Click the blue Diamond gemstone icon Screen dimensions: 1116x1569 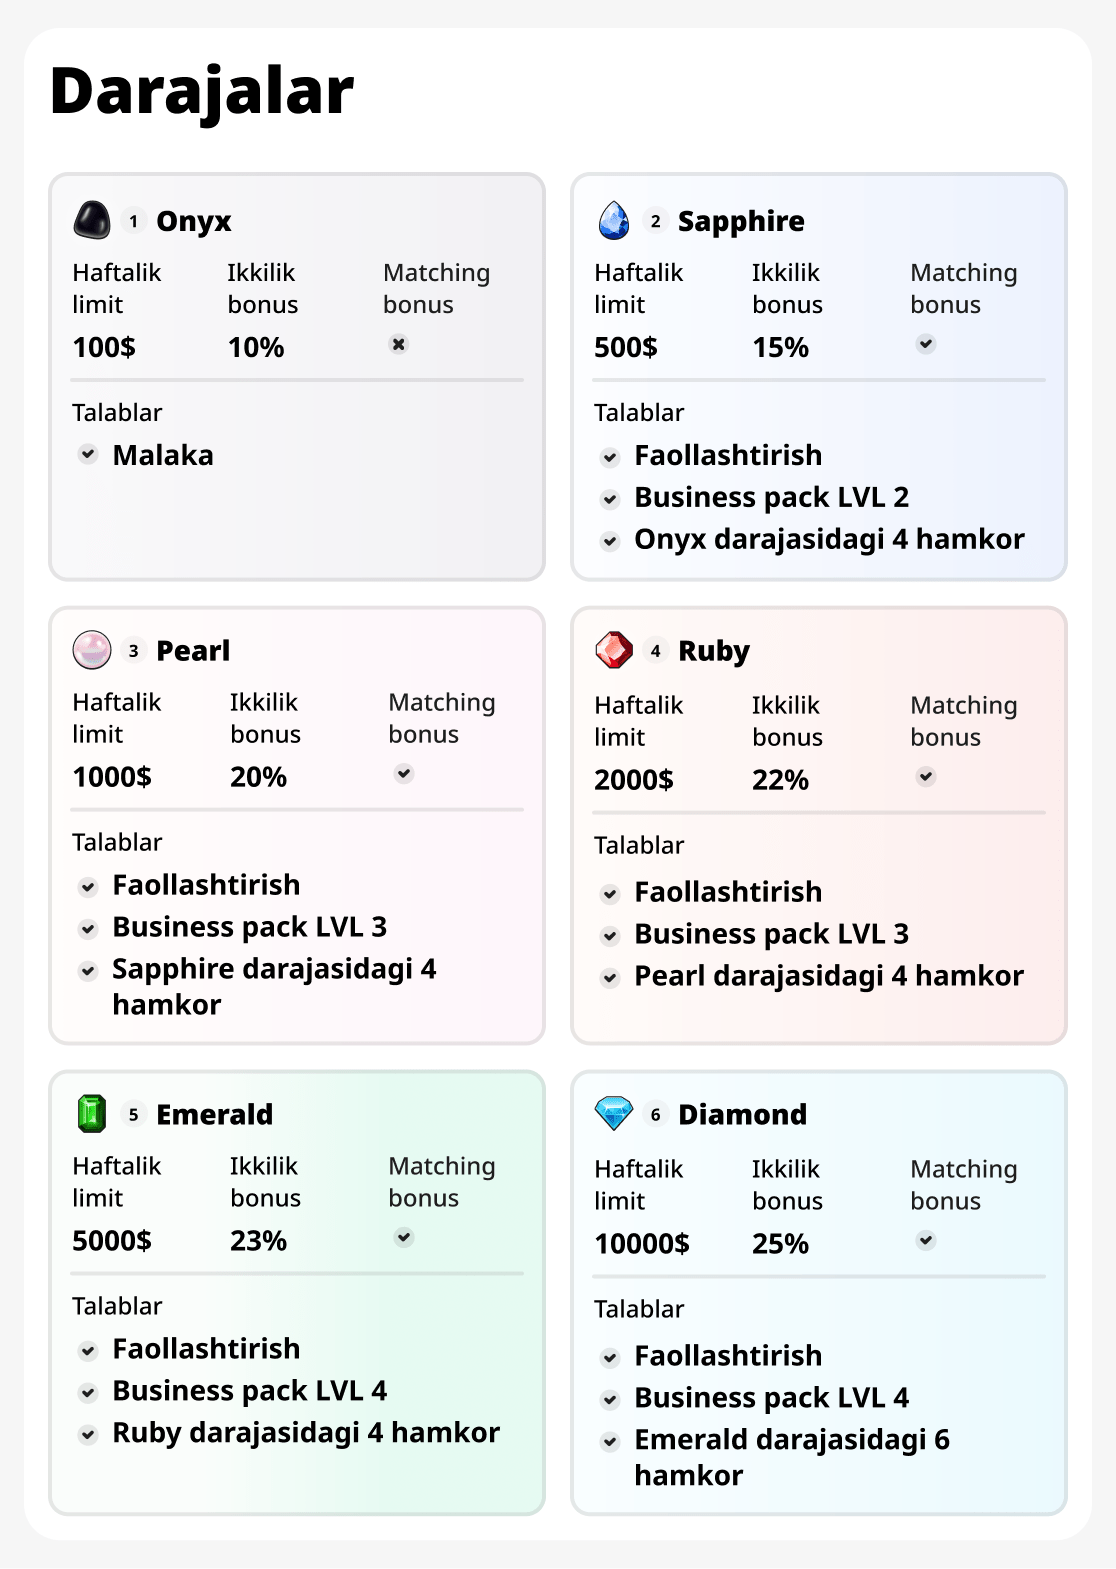click(x=614, y=1113)
